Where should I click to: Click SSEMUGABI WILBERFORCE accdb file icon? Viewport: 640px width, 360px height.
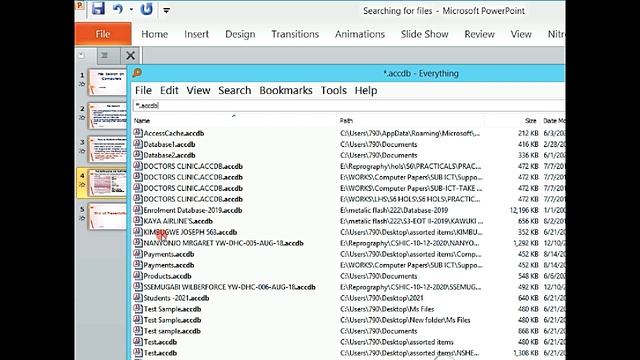(x=138, y=287)
